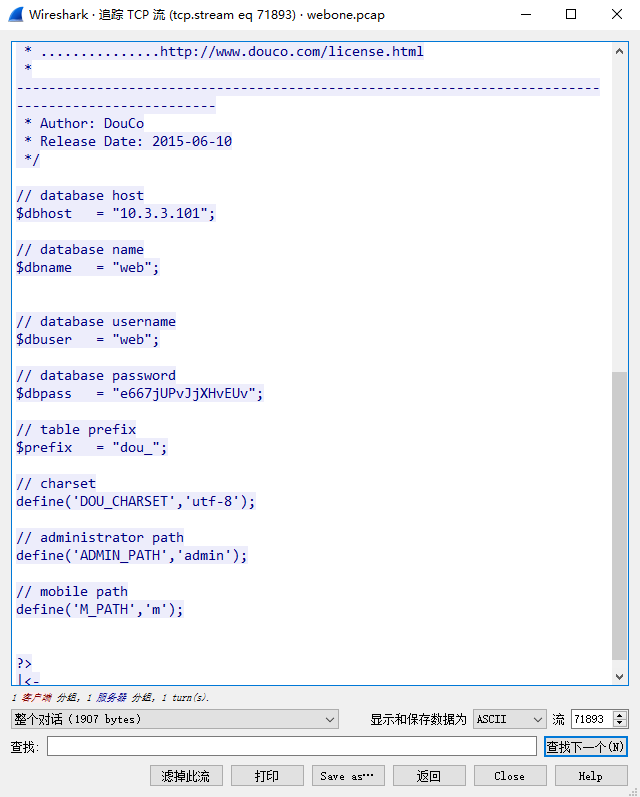Minimize the Wireshark stream window

(526, 14)
